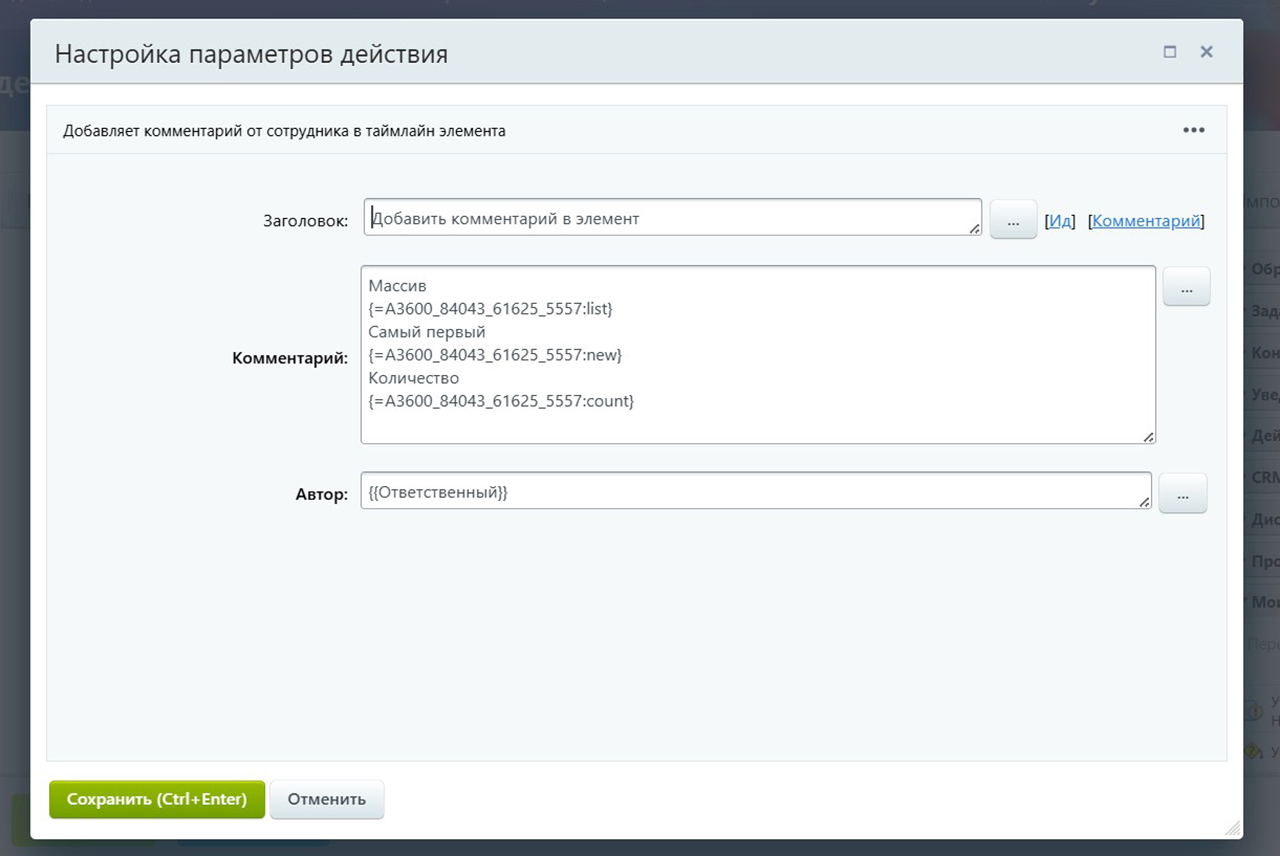
Task: Click the Настройка параметров действия title bar
Action: pyautogui.click(x=637, y=52)
